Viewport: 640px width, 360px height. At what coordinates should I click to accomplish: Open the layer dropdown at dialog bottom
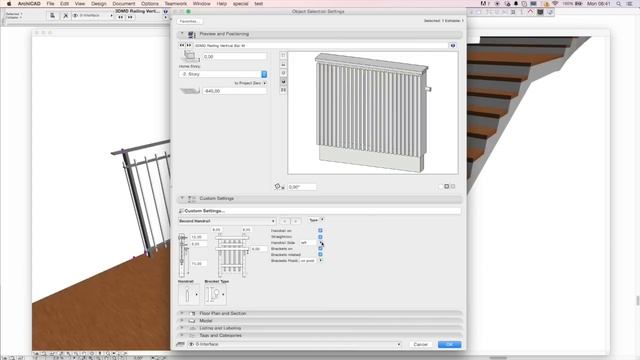(294, 344)
